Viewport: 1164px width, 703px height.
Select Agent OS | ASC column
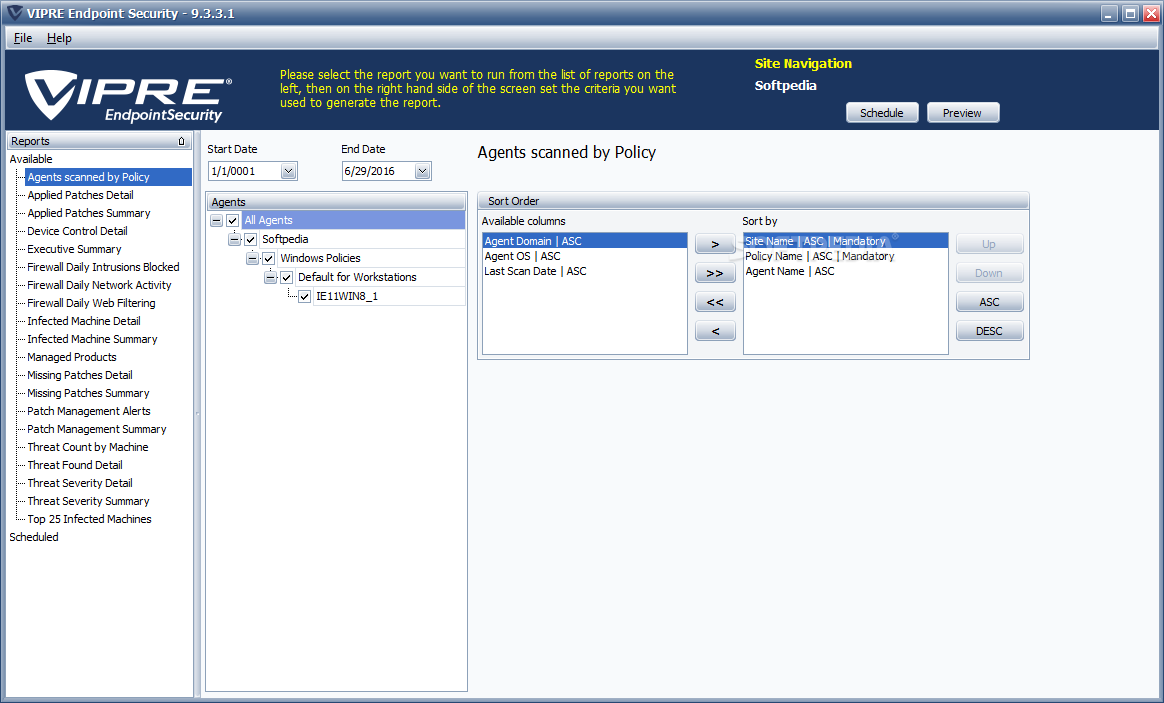(x=585, y=256)
